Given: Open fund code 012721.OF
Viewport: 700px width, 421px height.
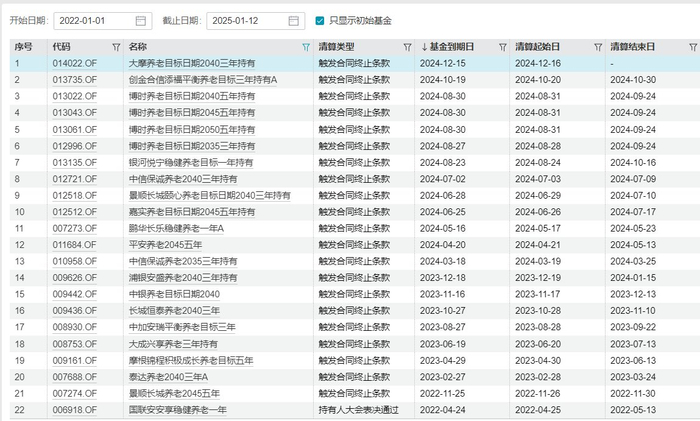Looking at the screenshot, I should (x=75, y=179).
